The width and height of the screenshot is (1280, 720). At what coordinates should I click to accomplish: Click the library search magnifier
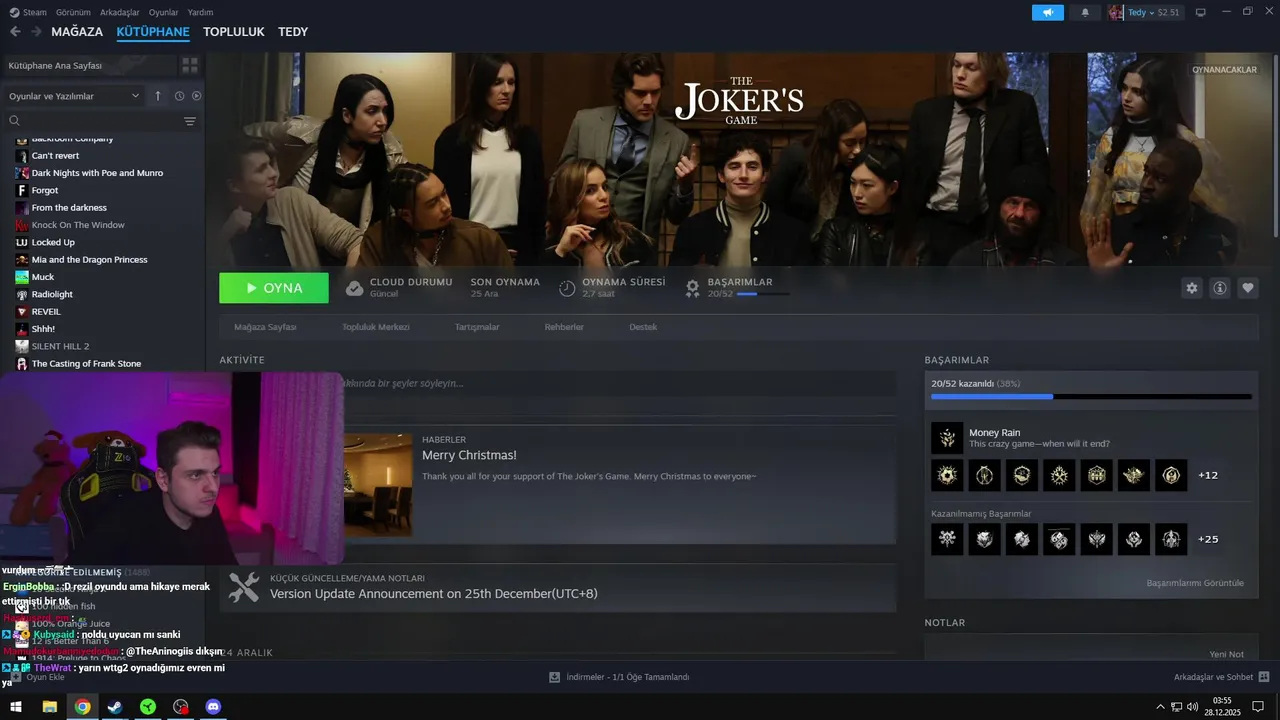click(x=14, y=121)
